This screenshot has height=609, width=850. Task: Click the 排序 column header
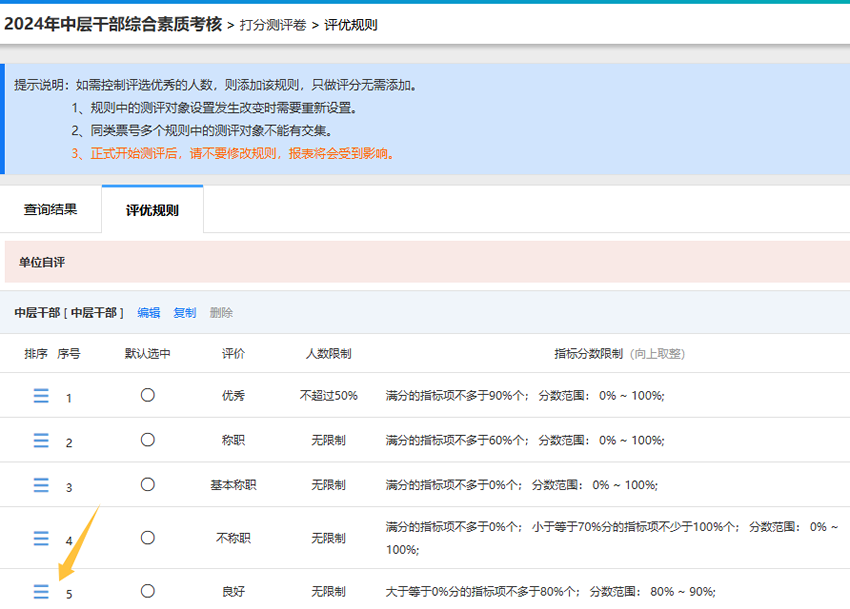[x=36, y=354]
